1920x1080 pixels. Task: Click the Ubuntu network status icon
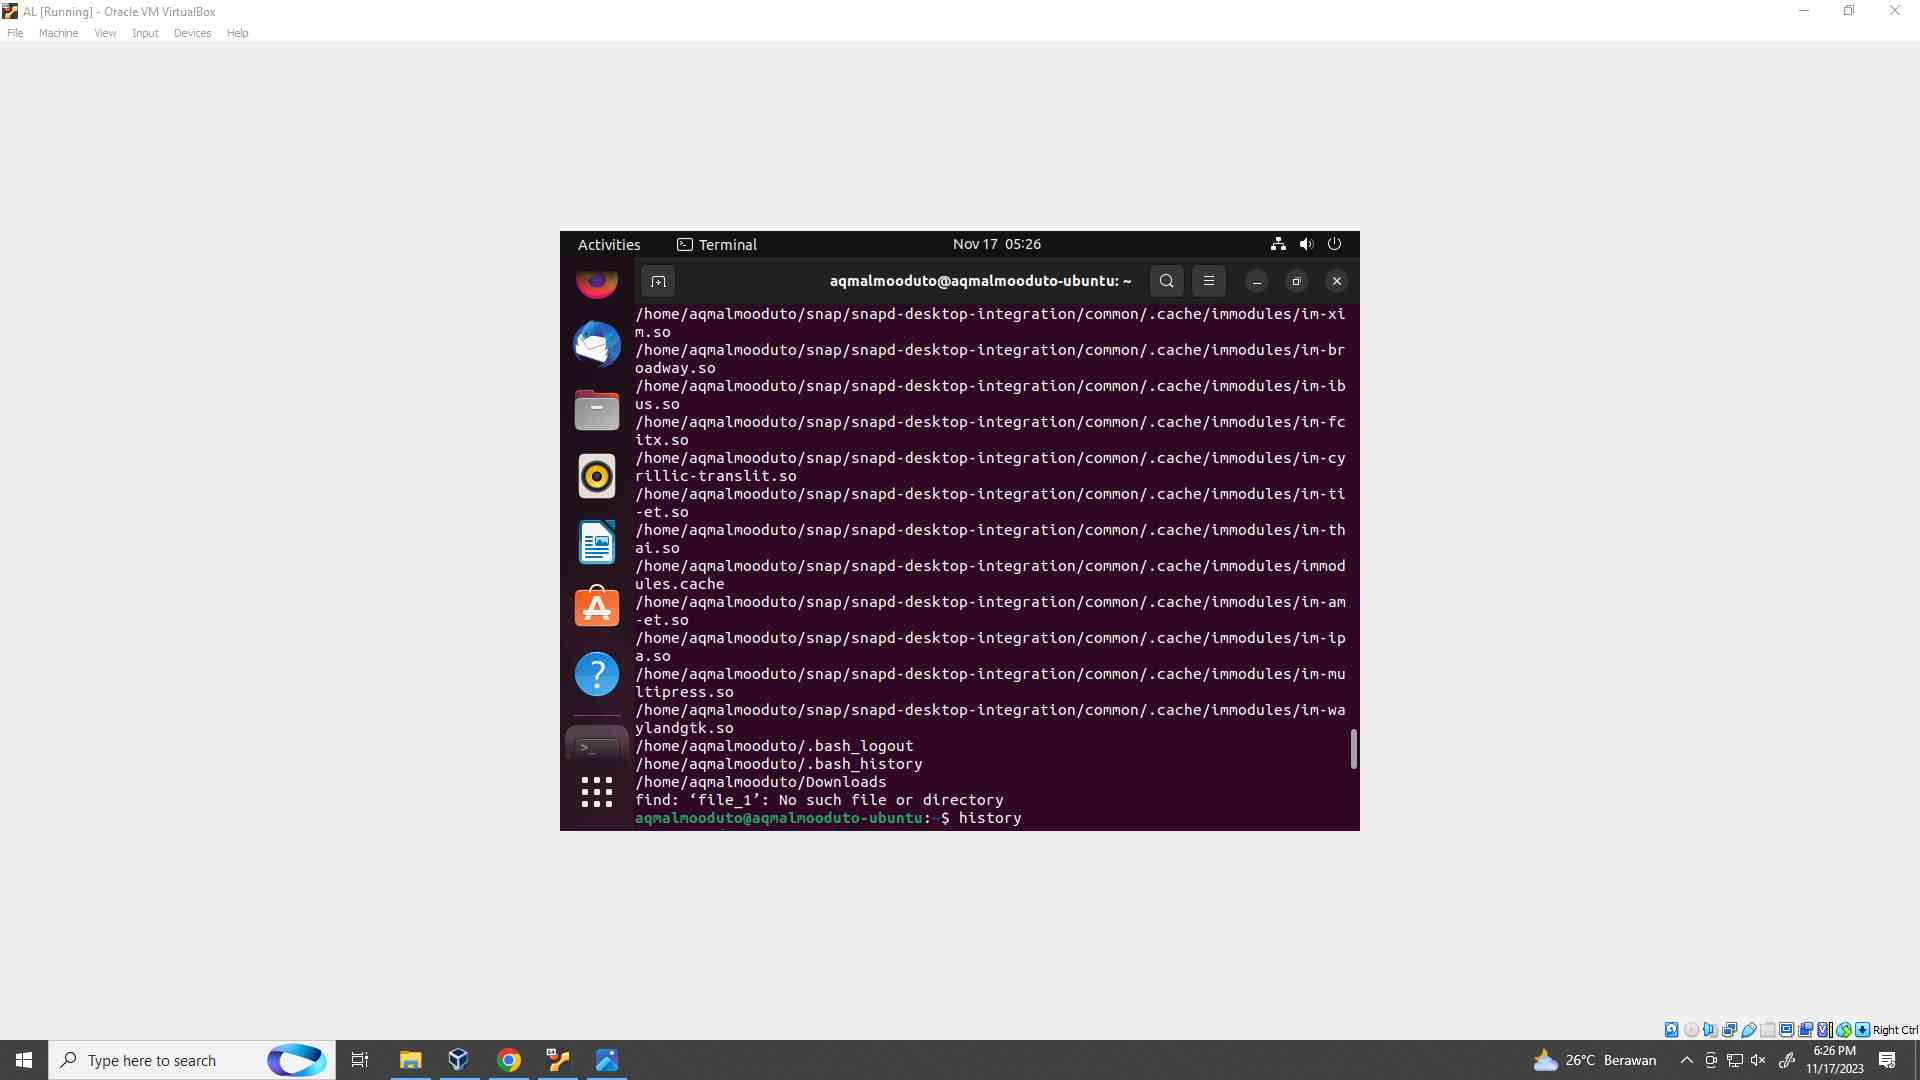coord(1278,244)
